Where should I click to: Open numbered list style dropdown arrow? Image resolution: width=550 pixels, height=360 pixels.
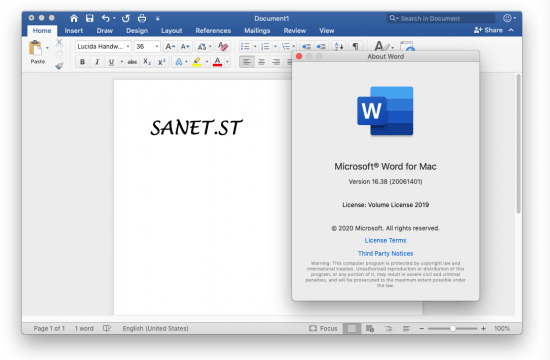point(275,46)
